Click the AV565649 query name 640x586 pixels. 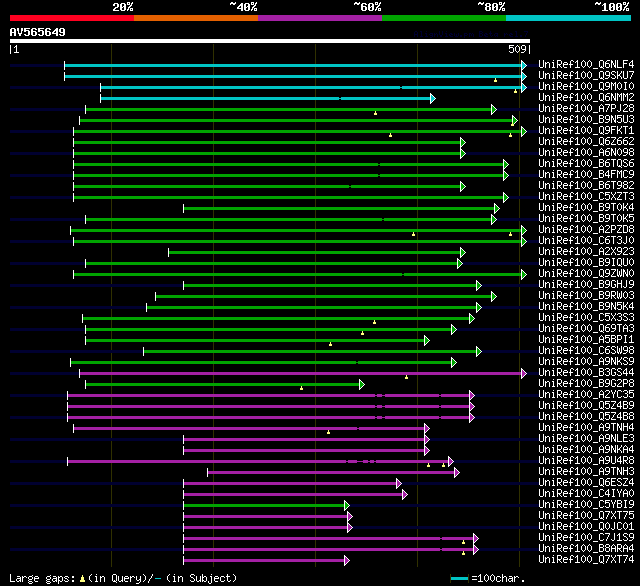pyautogui.click(x=38, y=32)
